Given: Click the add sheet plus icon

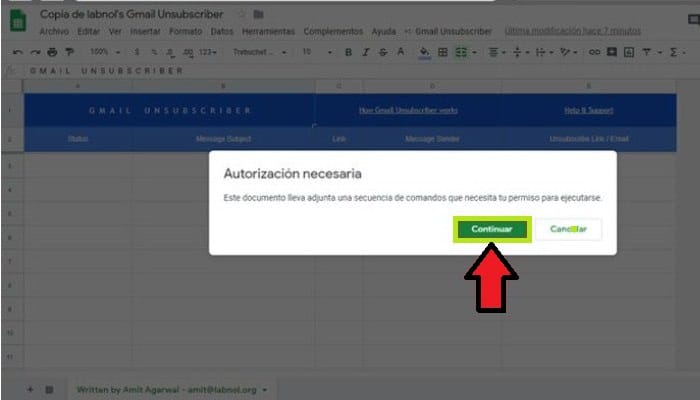Looking at the screenshot, I should point(30,390).
